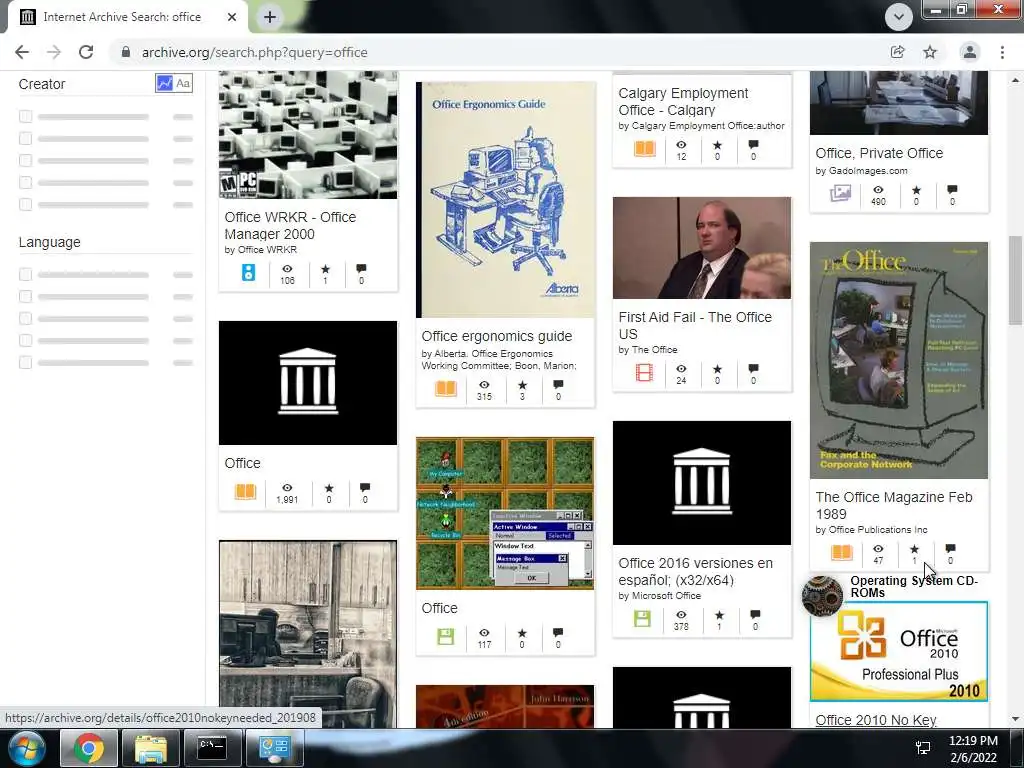Viewport: 1024px width, 768px height.
Task: Click book texts icon on Office ergonomics card
Action: click(x=446, y=389)
